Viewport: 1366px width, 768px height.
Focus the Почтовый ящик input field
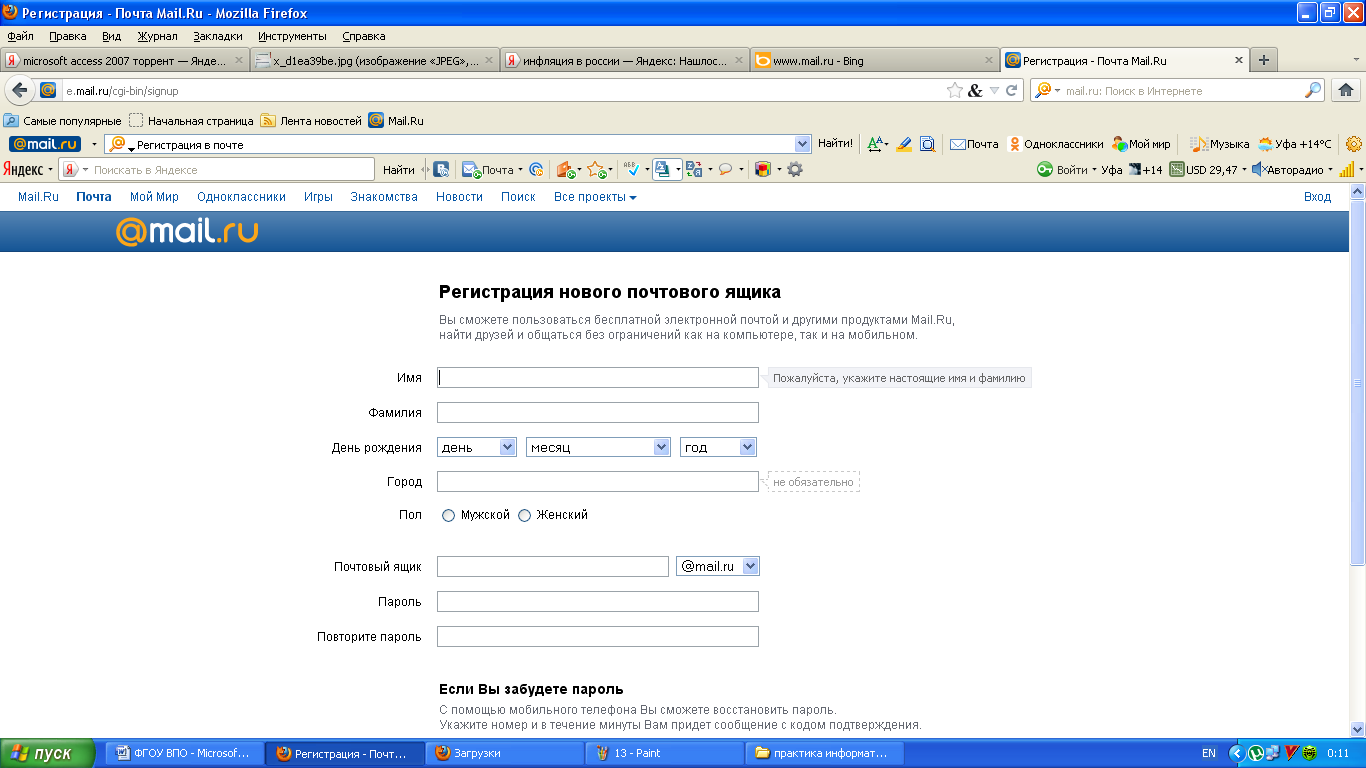pos(553,566)
